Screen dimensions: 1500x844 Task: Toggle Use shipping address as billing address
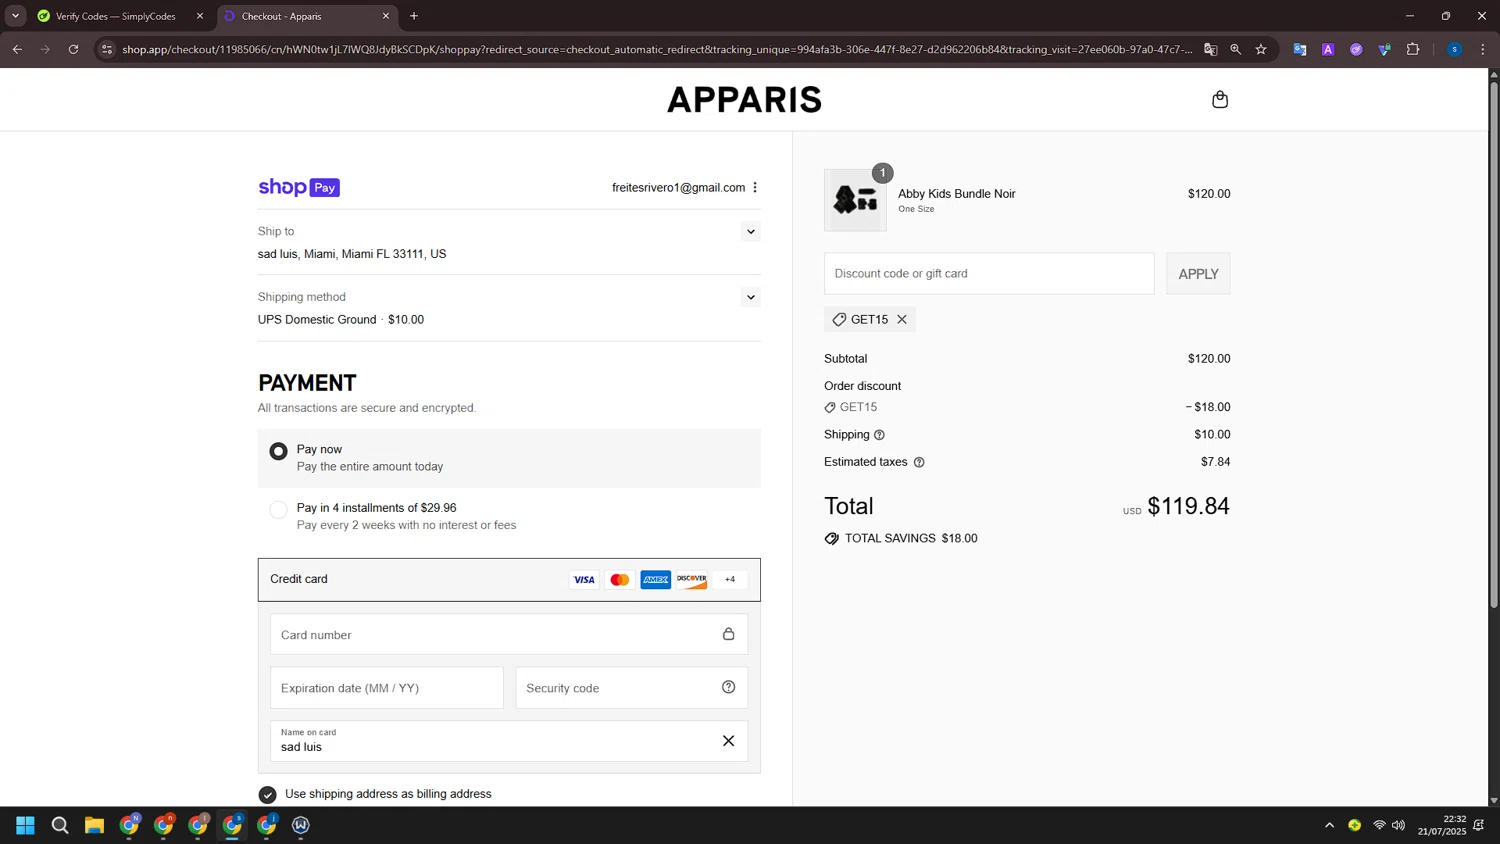267,794
